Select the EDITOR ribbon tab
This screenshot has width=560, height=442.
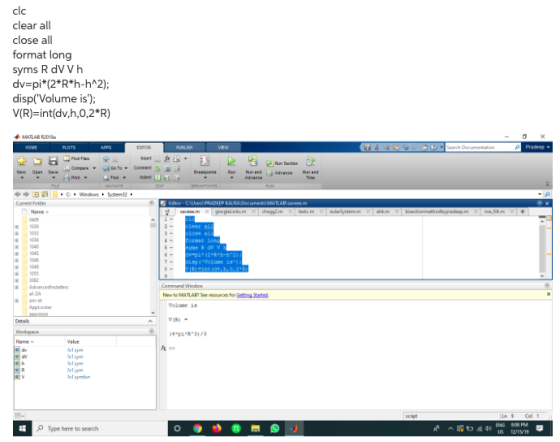144,147
